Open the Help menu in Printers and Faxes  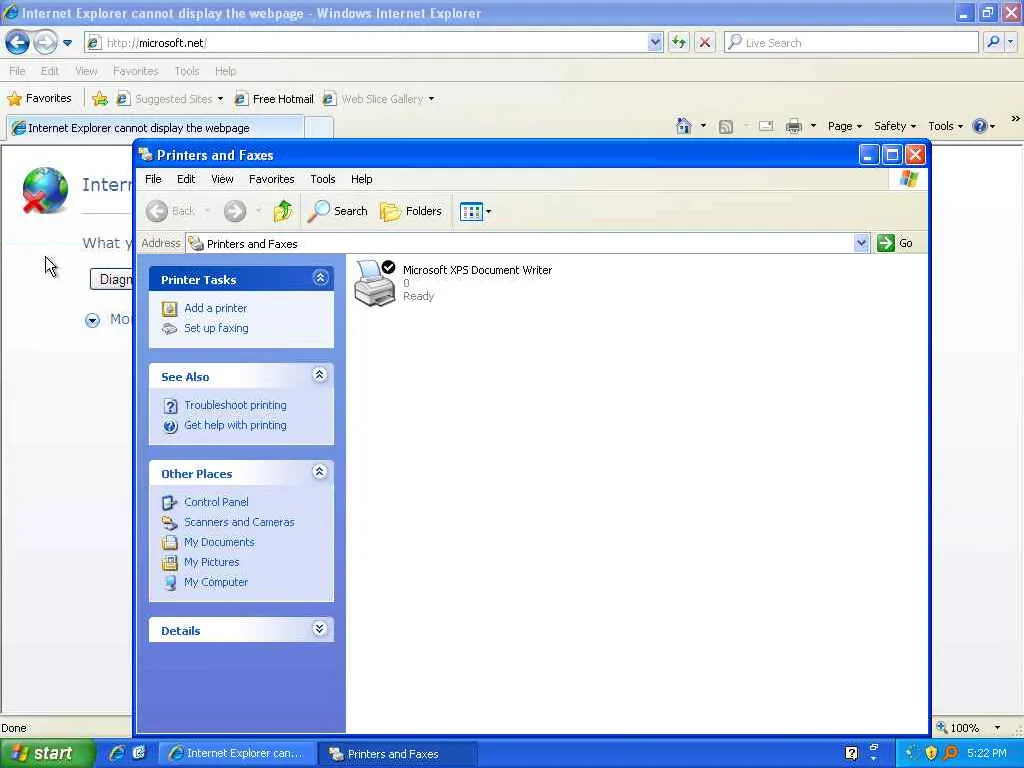click(362, 179)
